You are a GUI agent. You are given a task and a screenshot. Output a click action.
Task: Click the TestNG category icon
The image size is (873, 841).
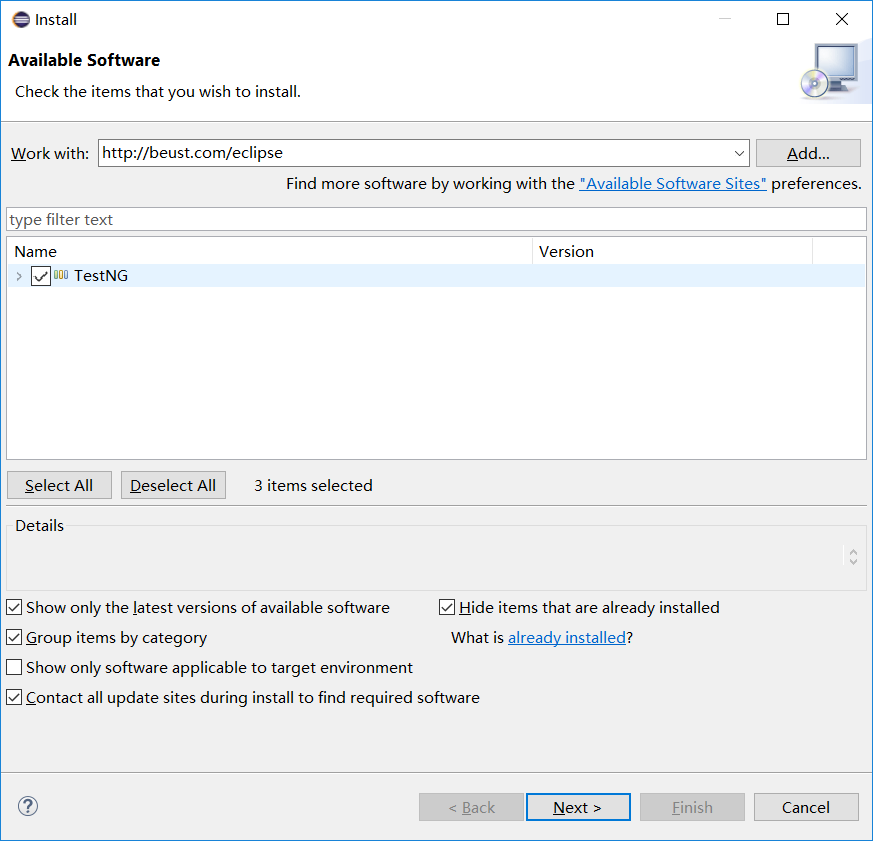tap(61, 275)
